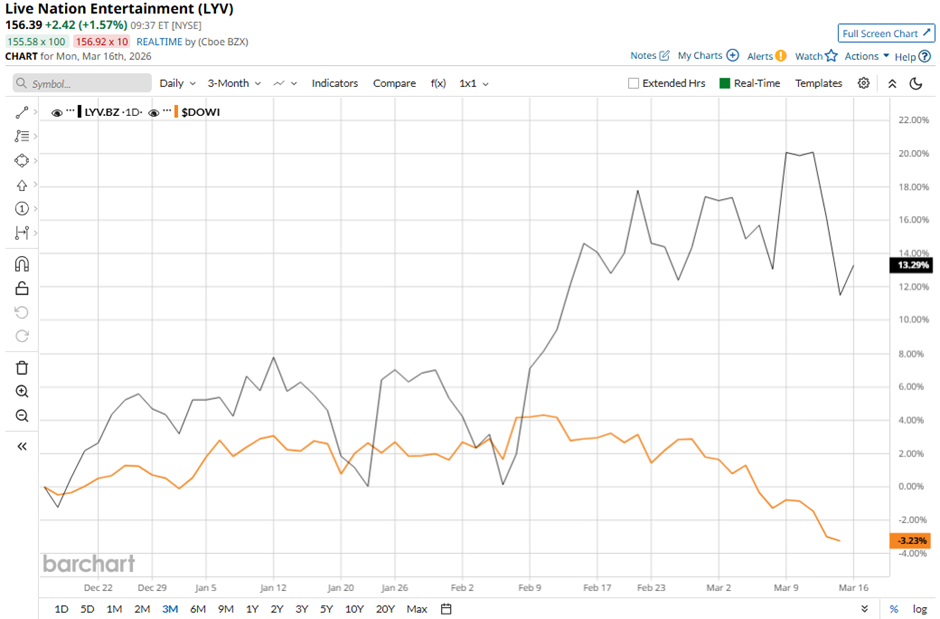Click the orange $DOWI color swatch

pyautogui.click(x=176, y=112)
